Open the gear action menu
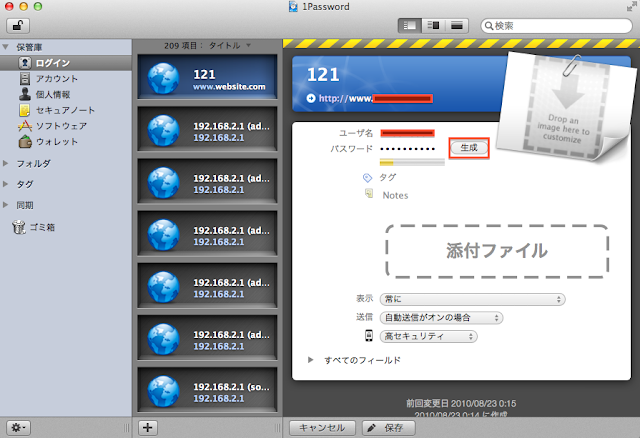This screenshot has width=640, height=438. (x=18, y=428)
